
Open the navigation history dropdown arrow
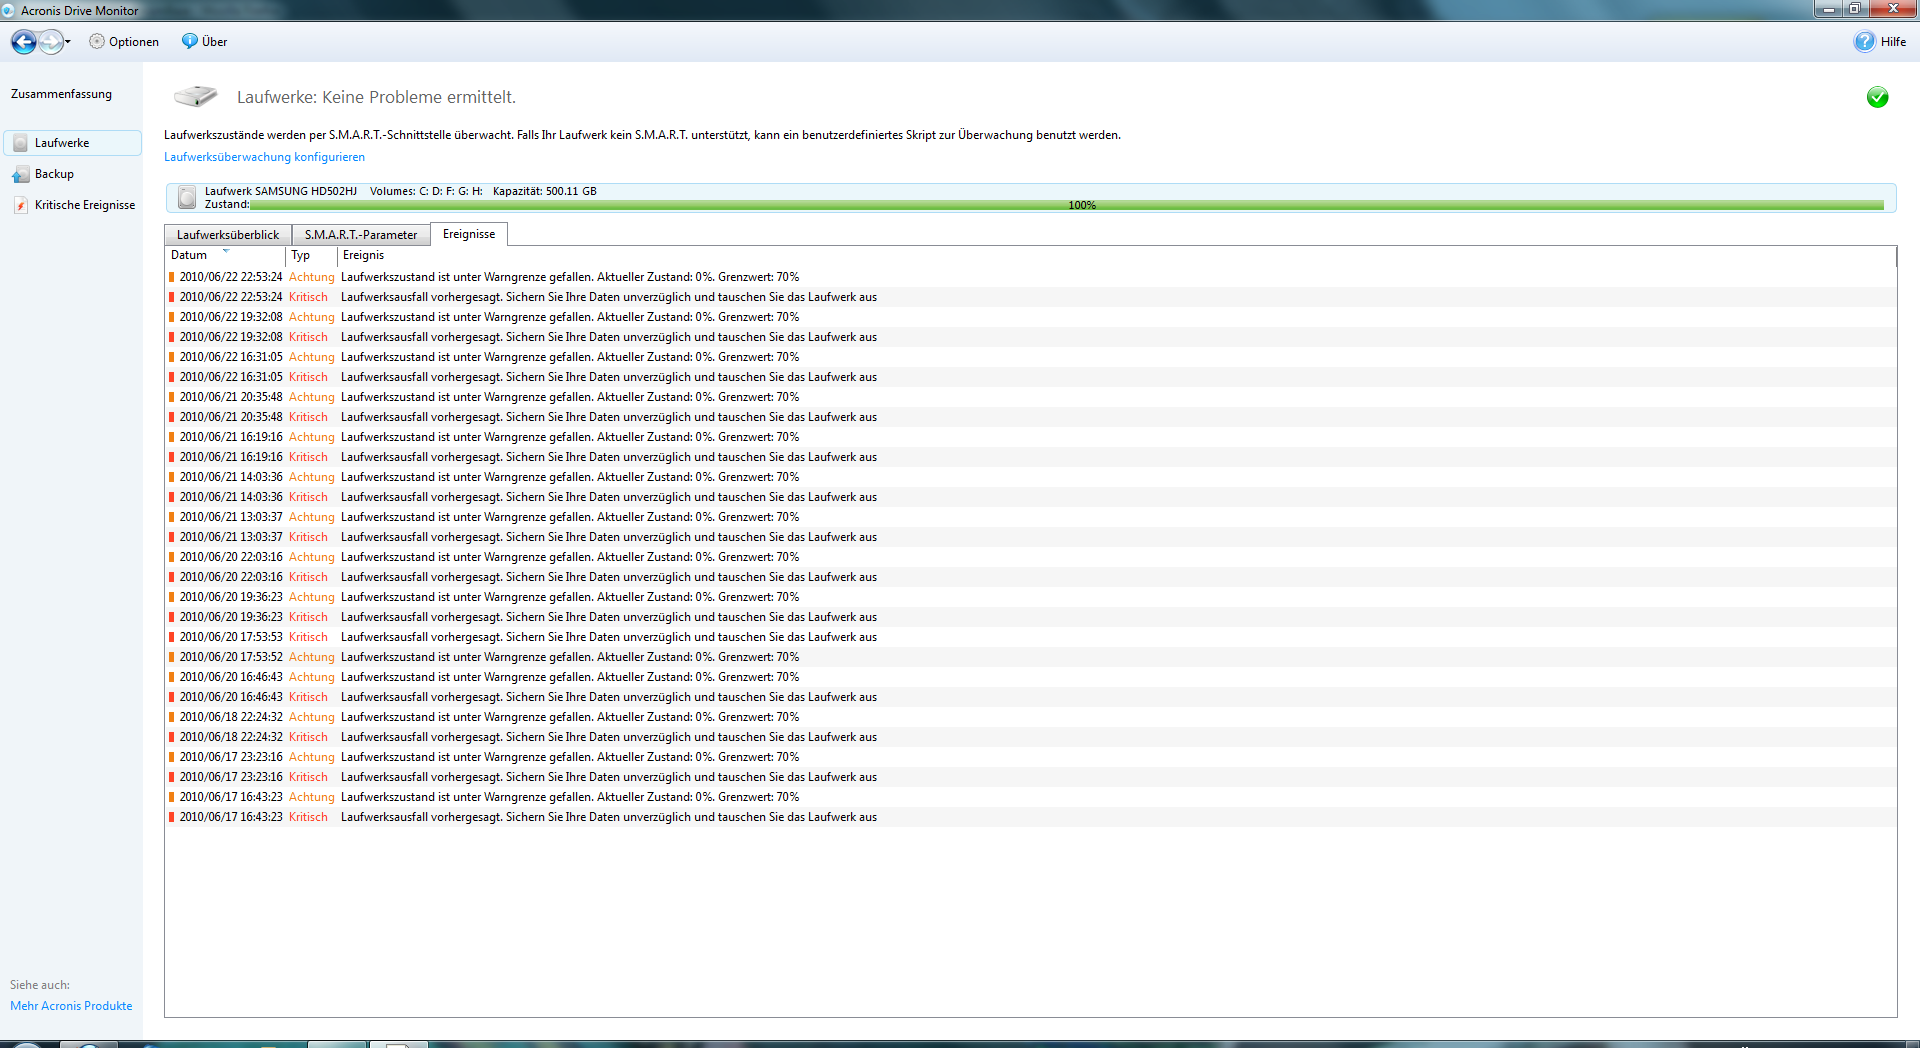point(68,42)
